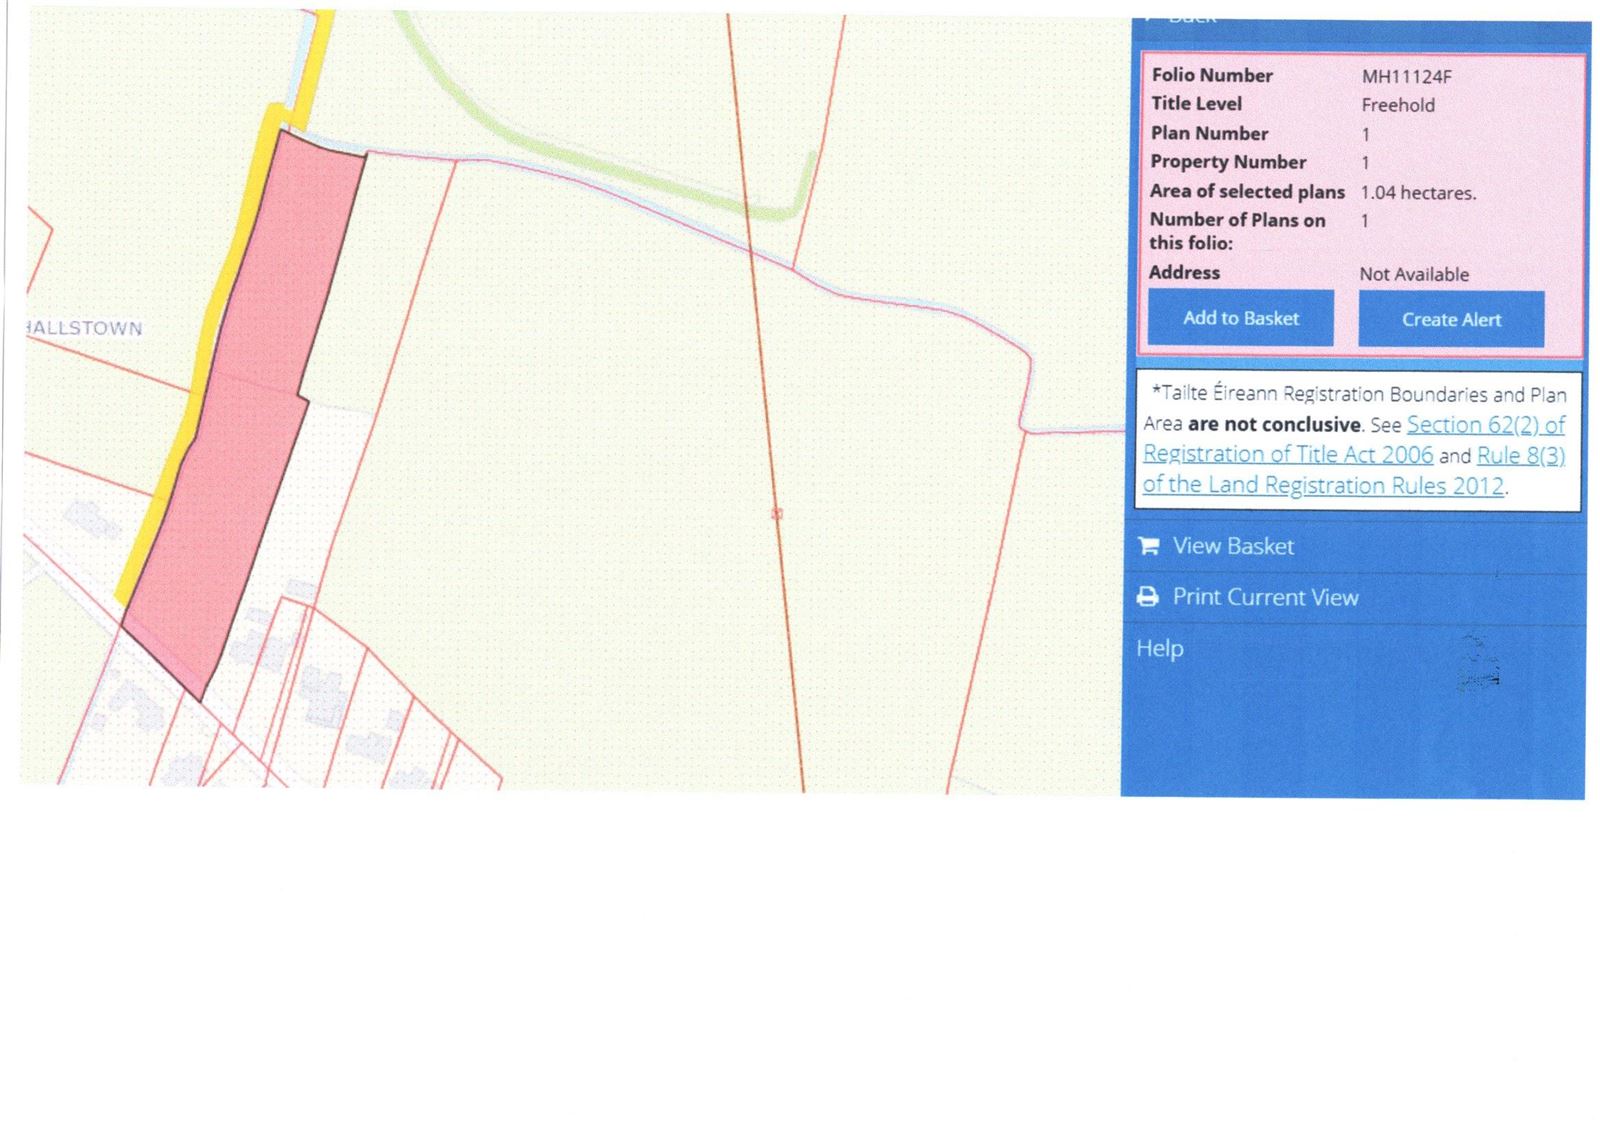Click the Add to Basket button
The image size is (1600, 1132).
point(1240,318)
